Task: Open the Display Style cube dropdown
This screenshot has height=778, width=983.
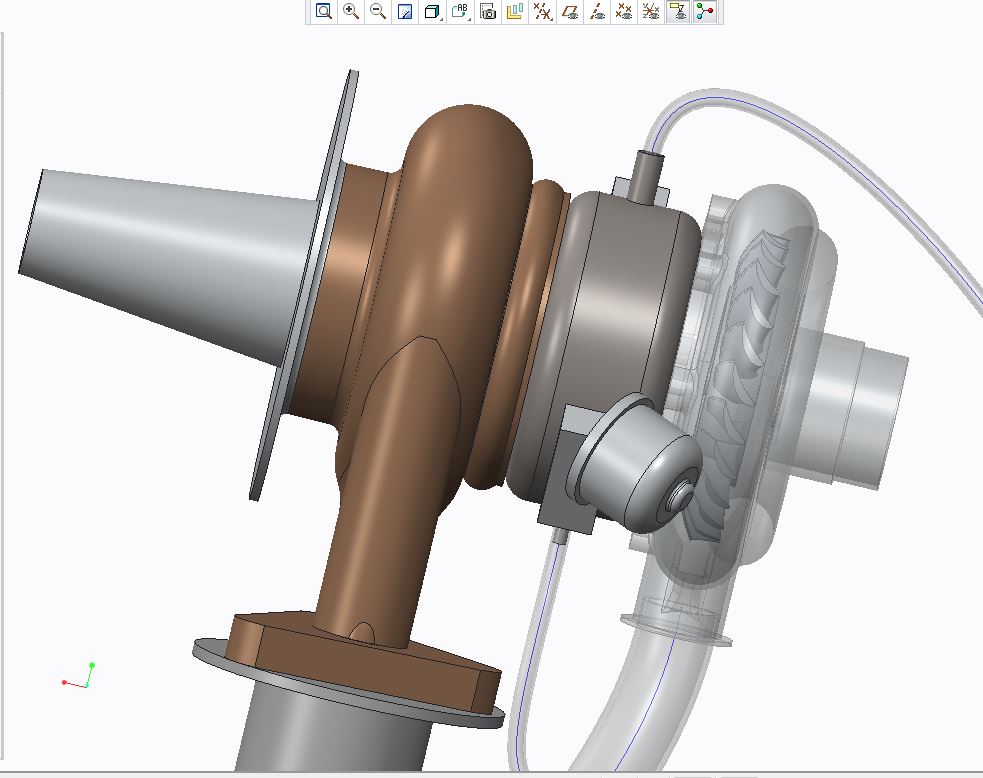Action: pyautogui.click(x=433, y=11)
